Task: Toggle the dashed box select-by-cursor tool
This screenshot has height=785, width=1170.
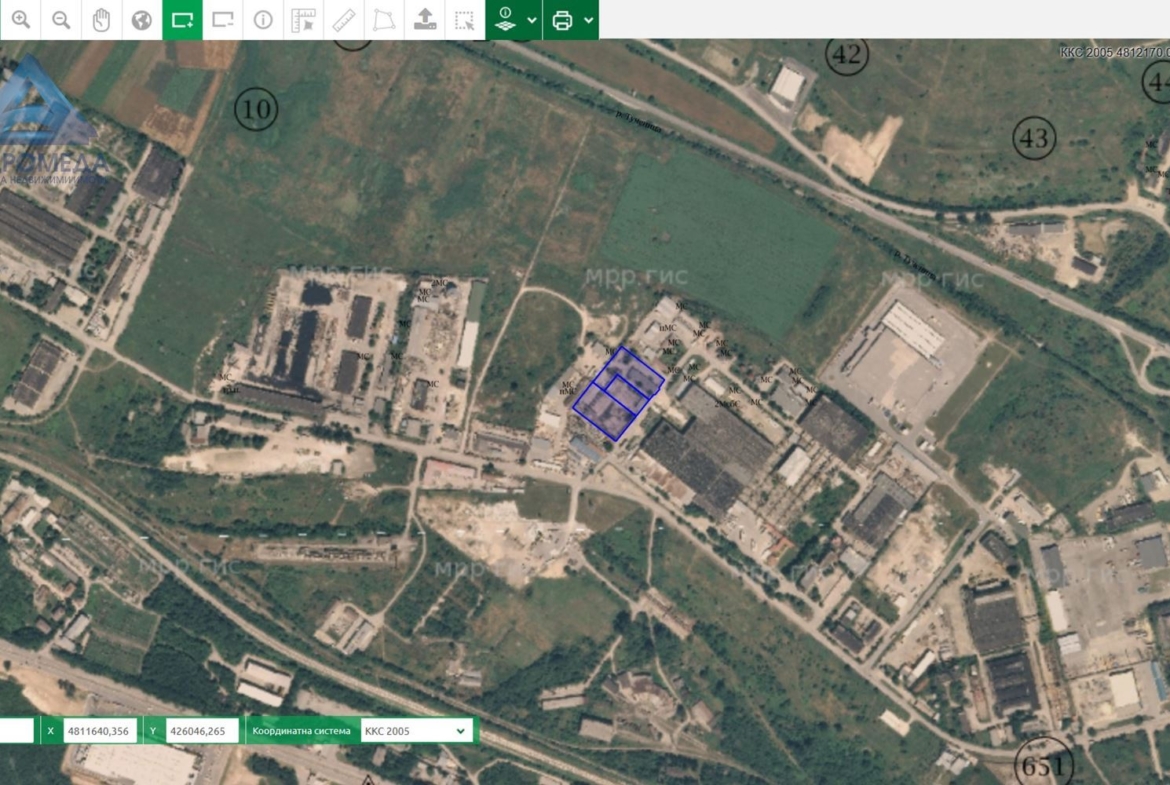Action: [x=464, y=20]
